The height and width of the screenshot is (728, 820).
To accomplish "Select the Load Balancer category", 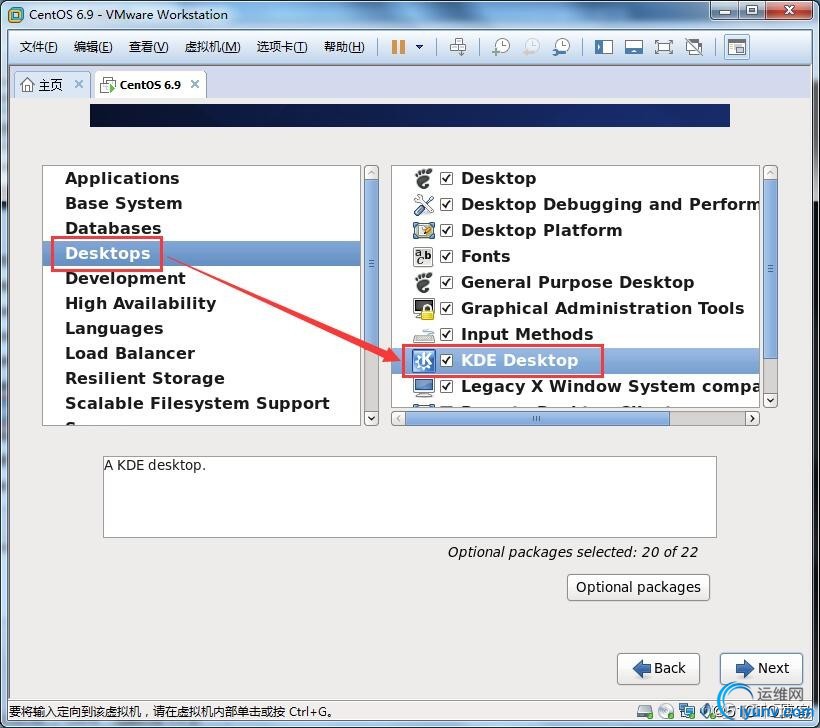I will pos(201,354).
